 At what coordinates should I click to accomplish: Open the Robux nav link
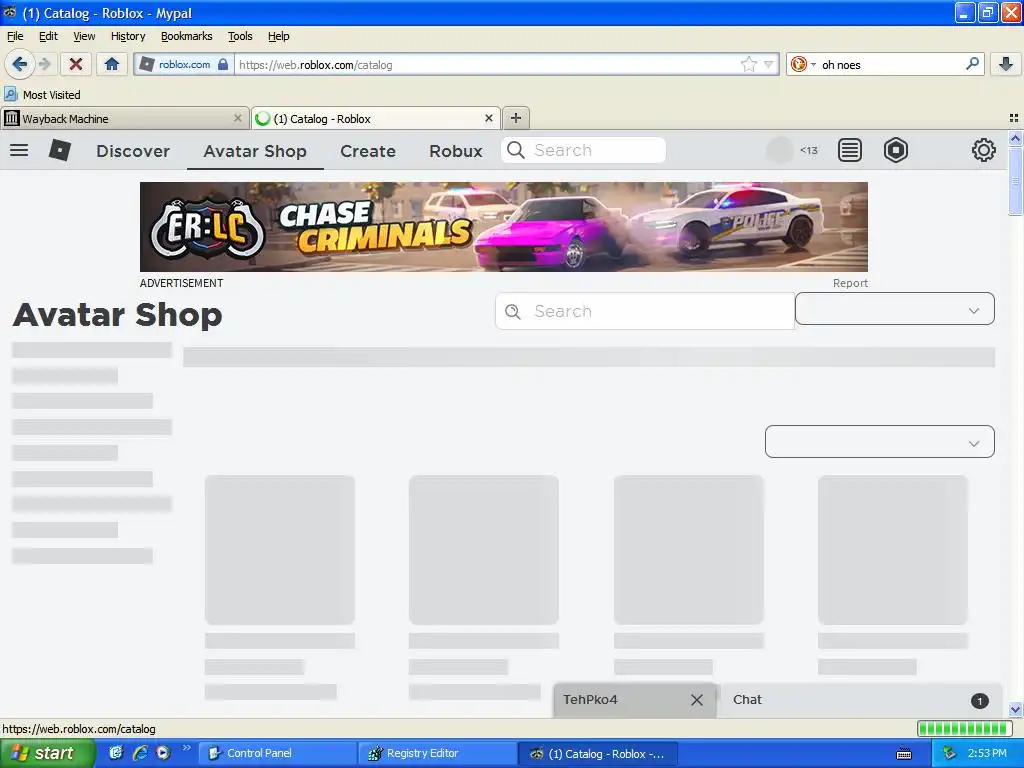(x=456, y=151)
